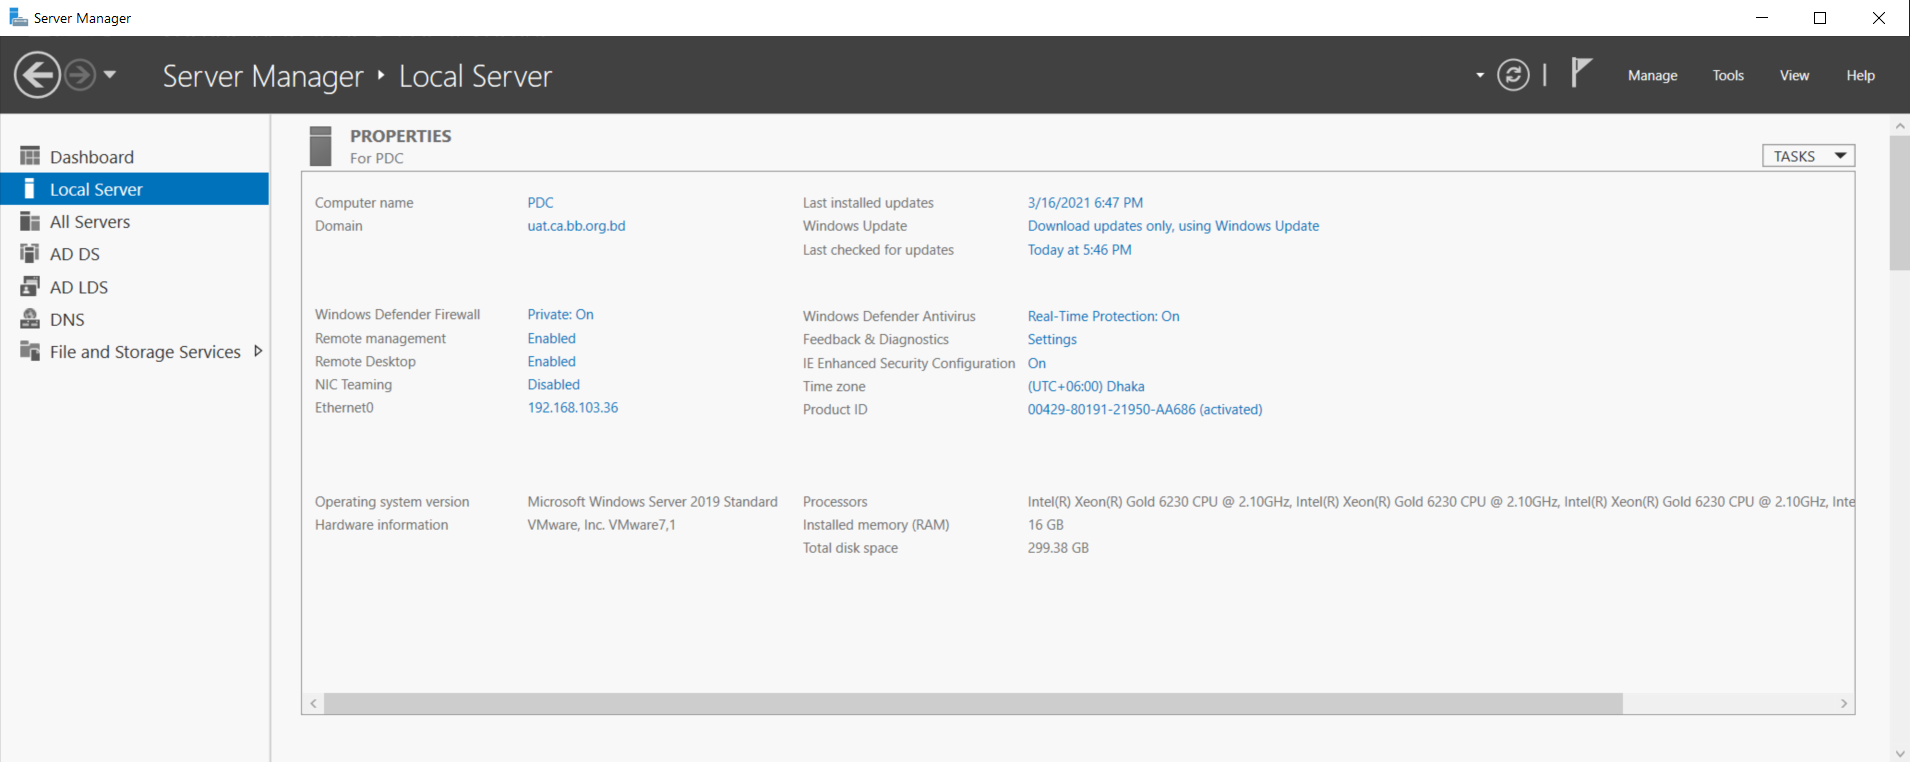1910x762 pixels.
Task: Click the vertical scroll up arrow
Action: pos(1900,126)
